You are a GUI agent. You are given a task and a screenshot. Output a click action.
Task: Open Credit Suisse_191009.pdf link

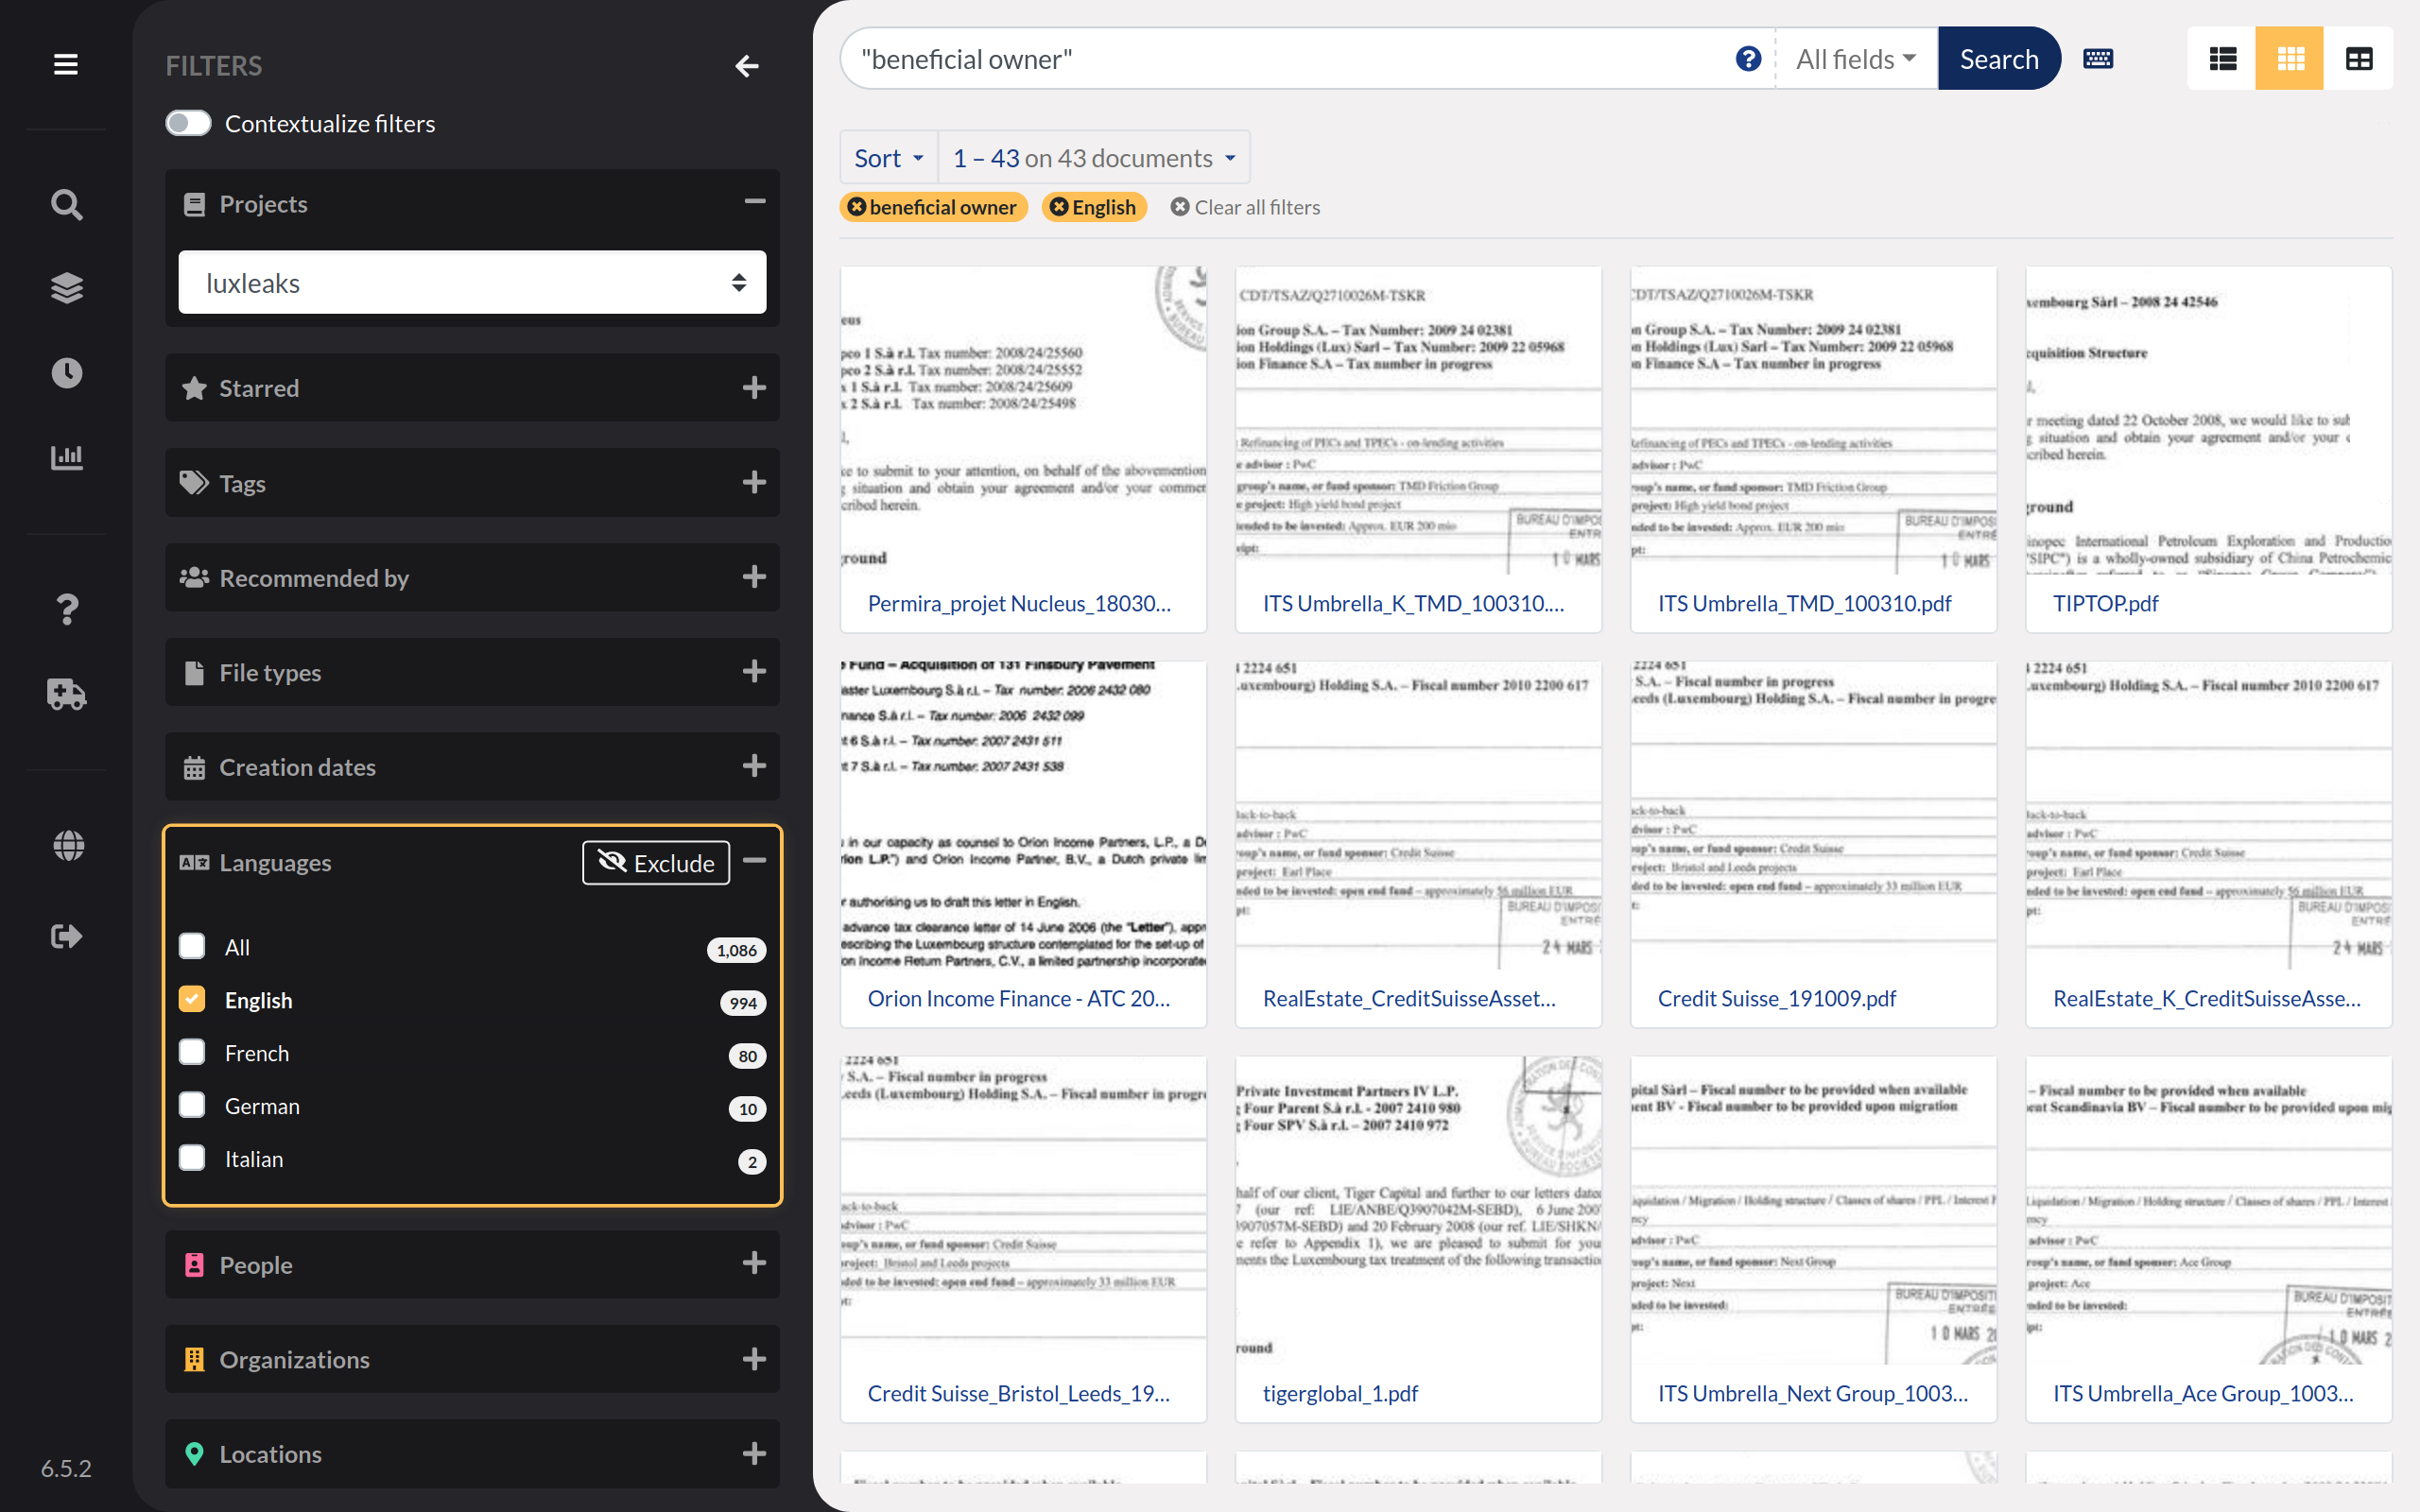pos(1776,998)
